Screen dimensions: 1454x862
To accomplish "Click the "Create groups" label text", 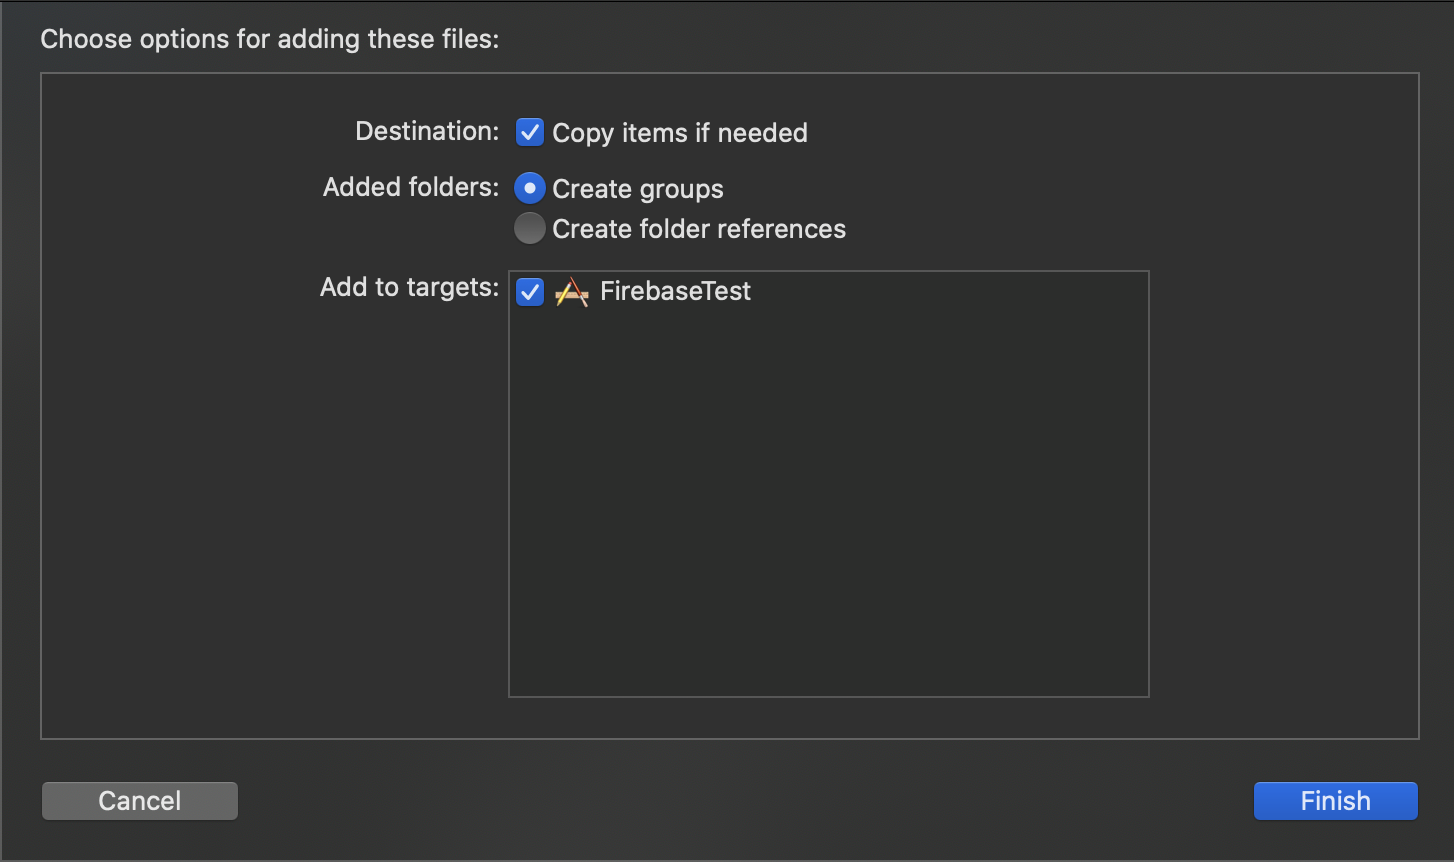I will pos(638,189).
